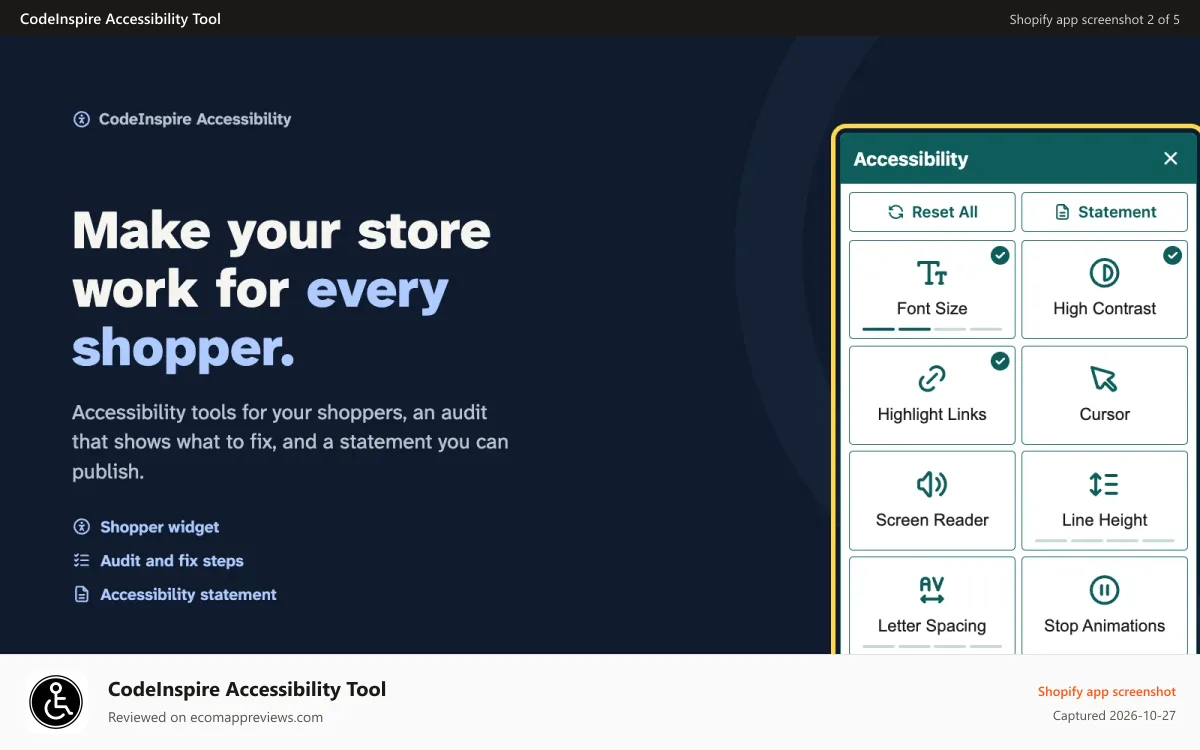
Task: Click the cursor arrow icon
Action: click(x=1104, y=379)
